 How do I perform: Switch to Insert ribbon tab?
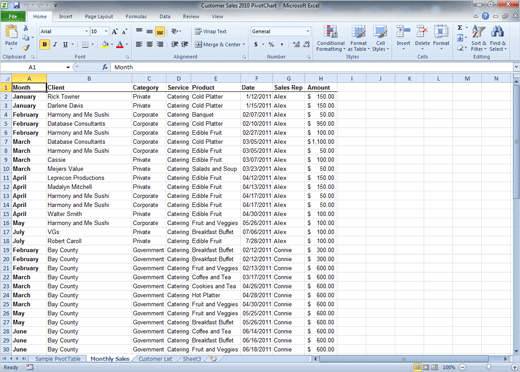point(66,16)
